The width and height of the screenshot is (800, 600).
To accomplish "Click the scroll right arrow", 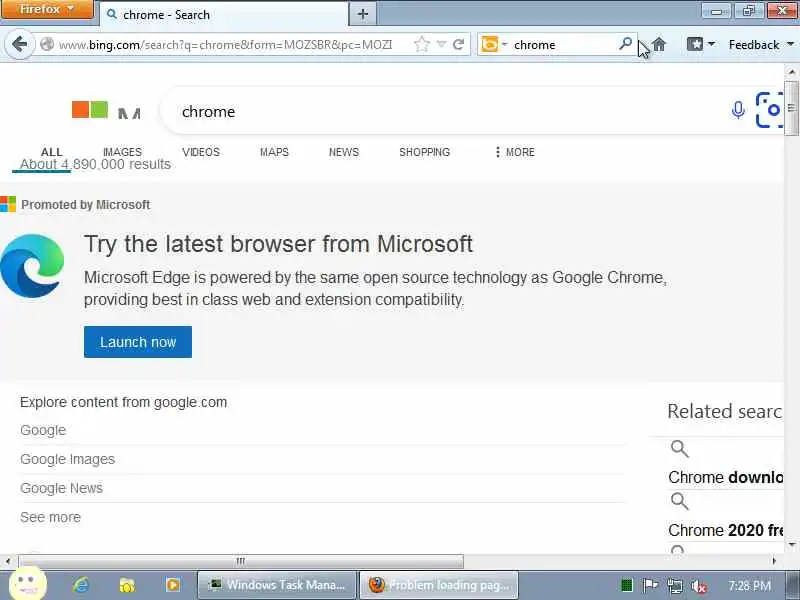I will (x=774, y=561).
